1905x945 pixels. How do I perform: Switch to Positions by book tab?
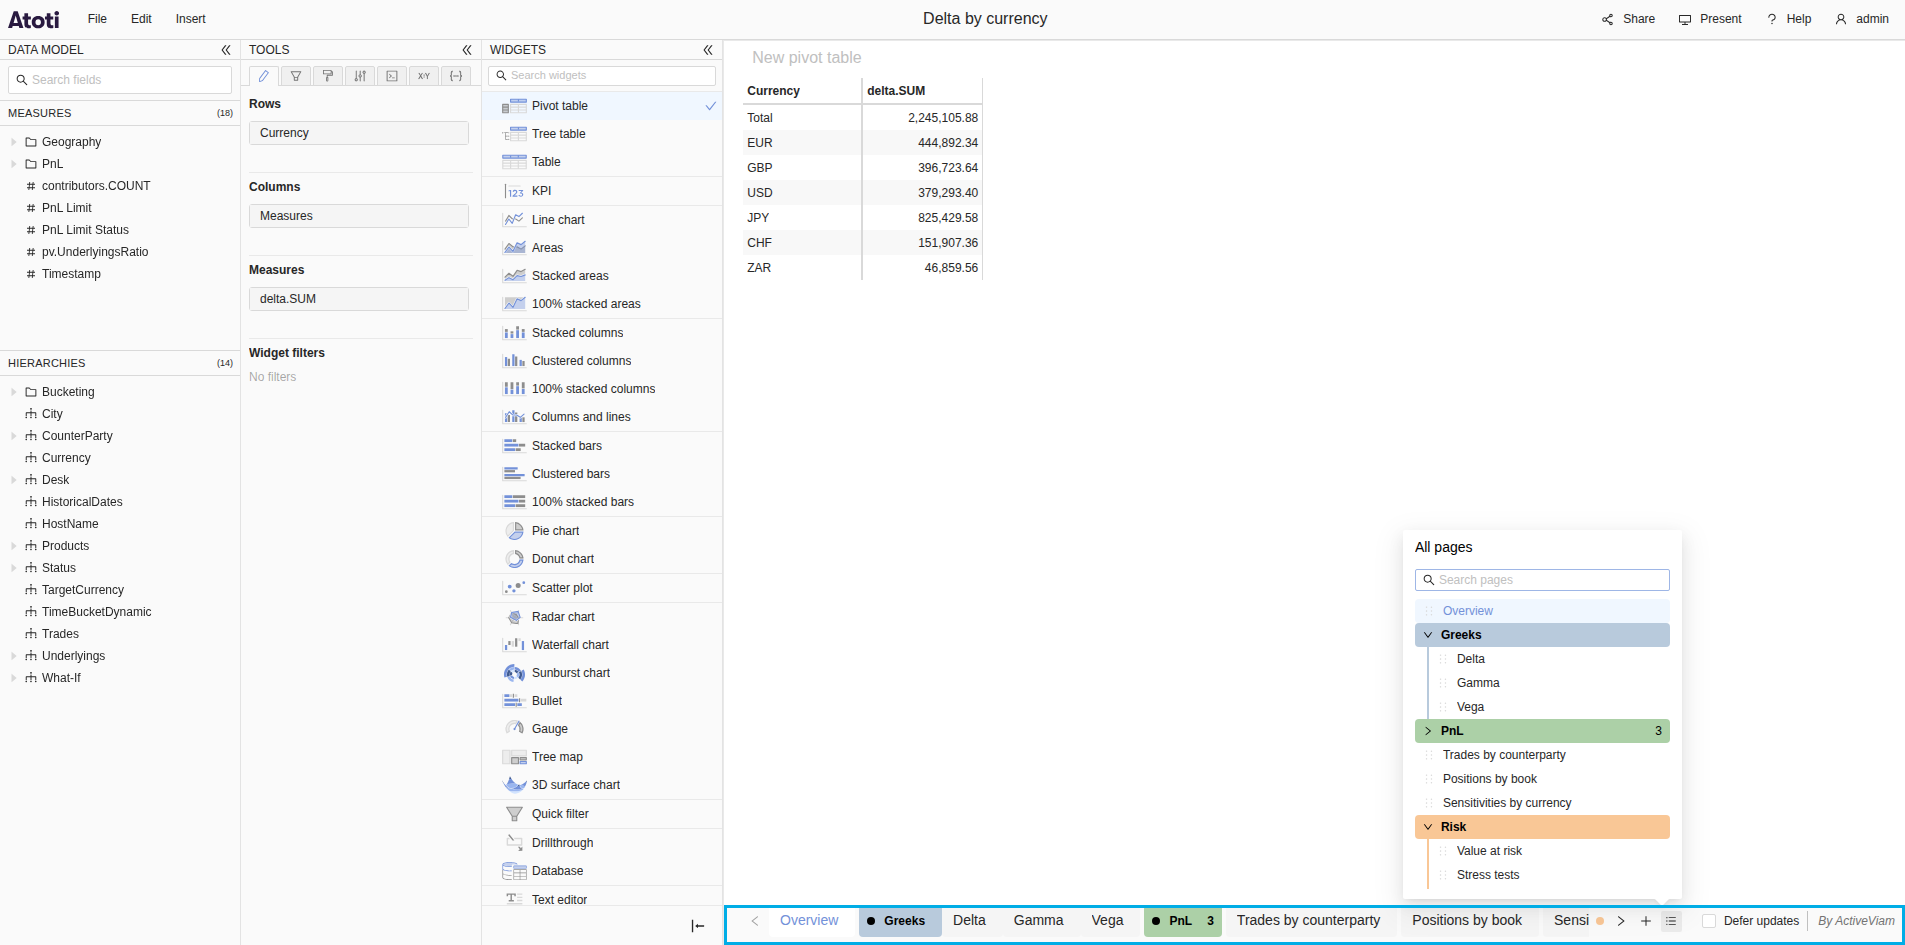(1467, 921)
